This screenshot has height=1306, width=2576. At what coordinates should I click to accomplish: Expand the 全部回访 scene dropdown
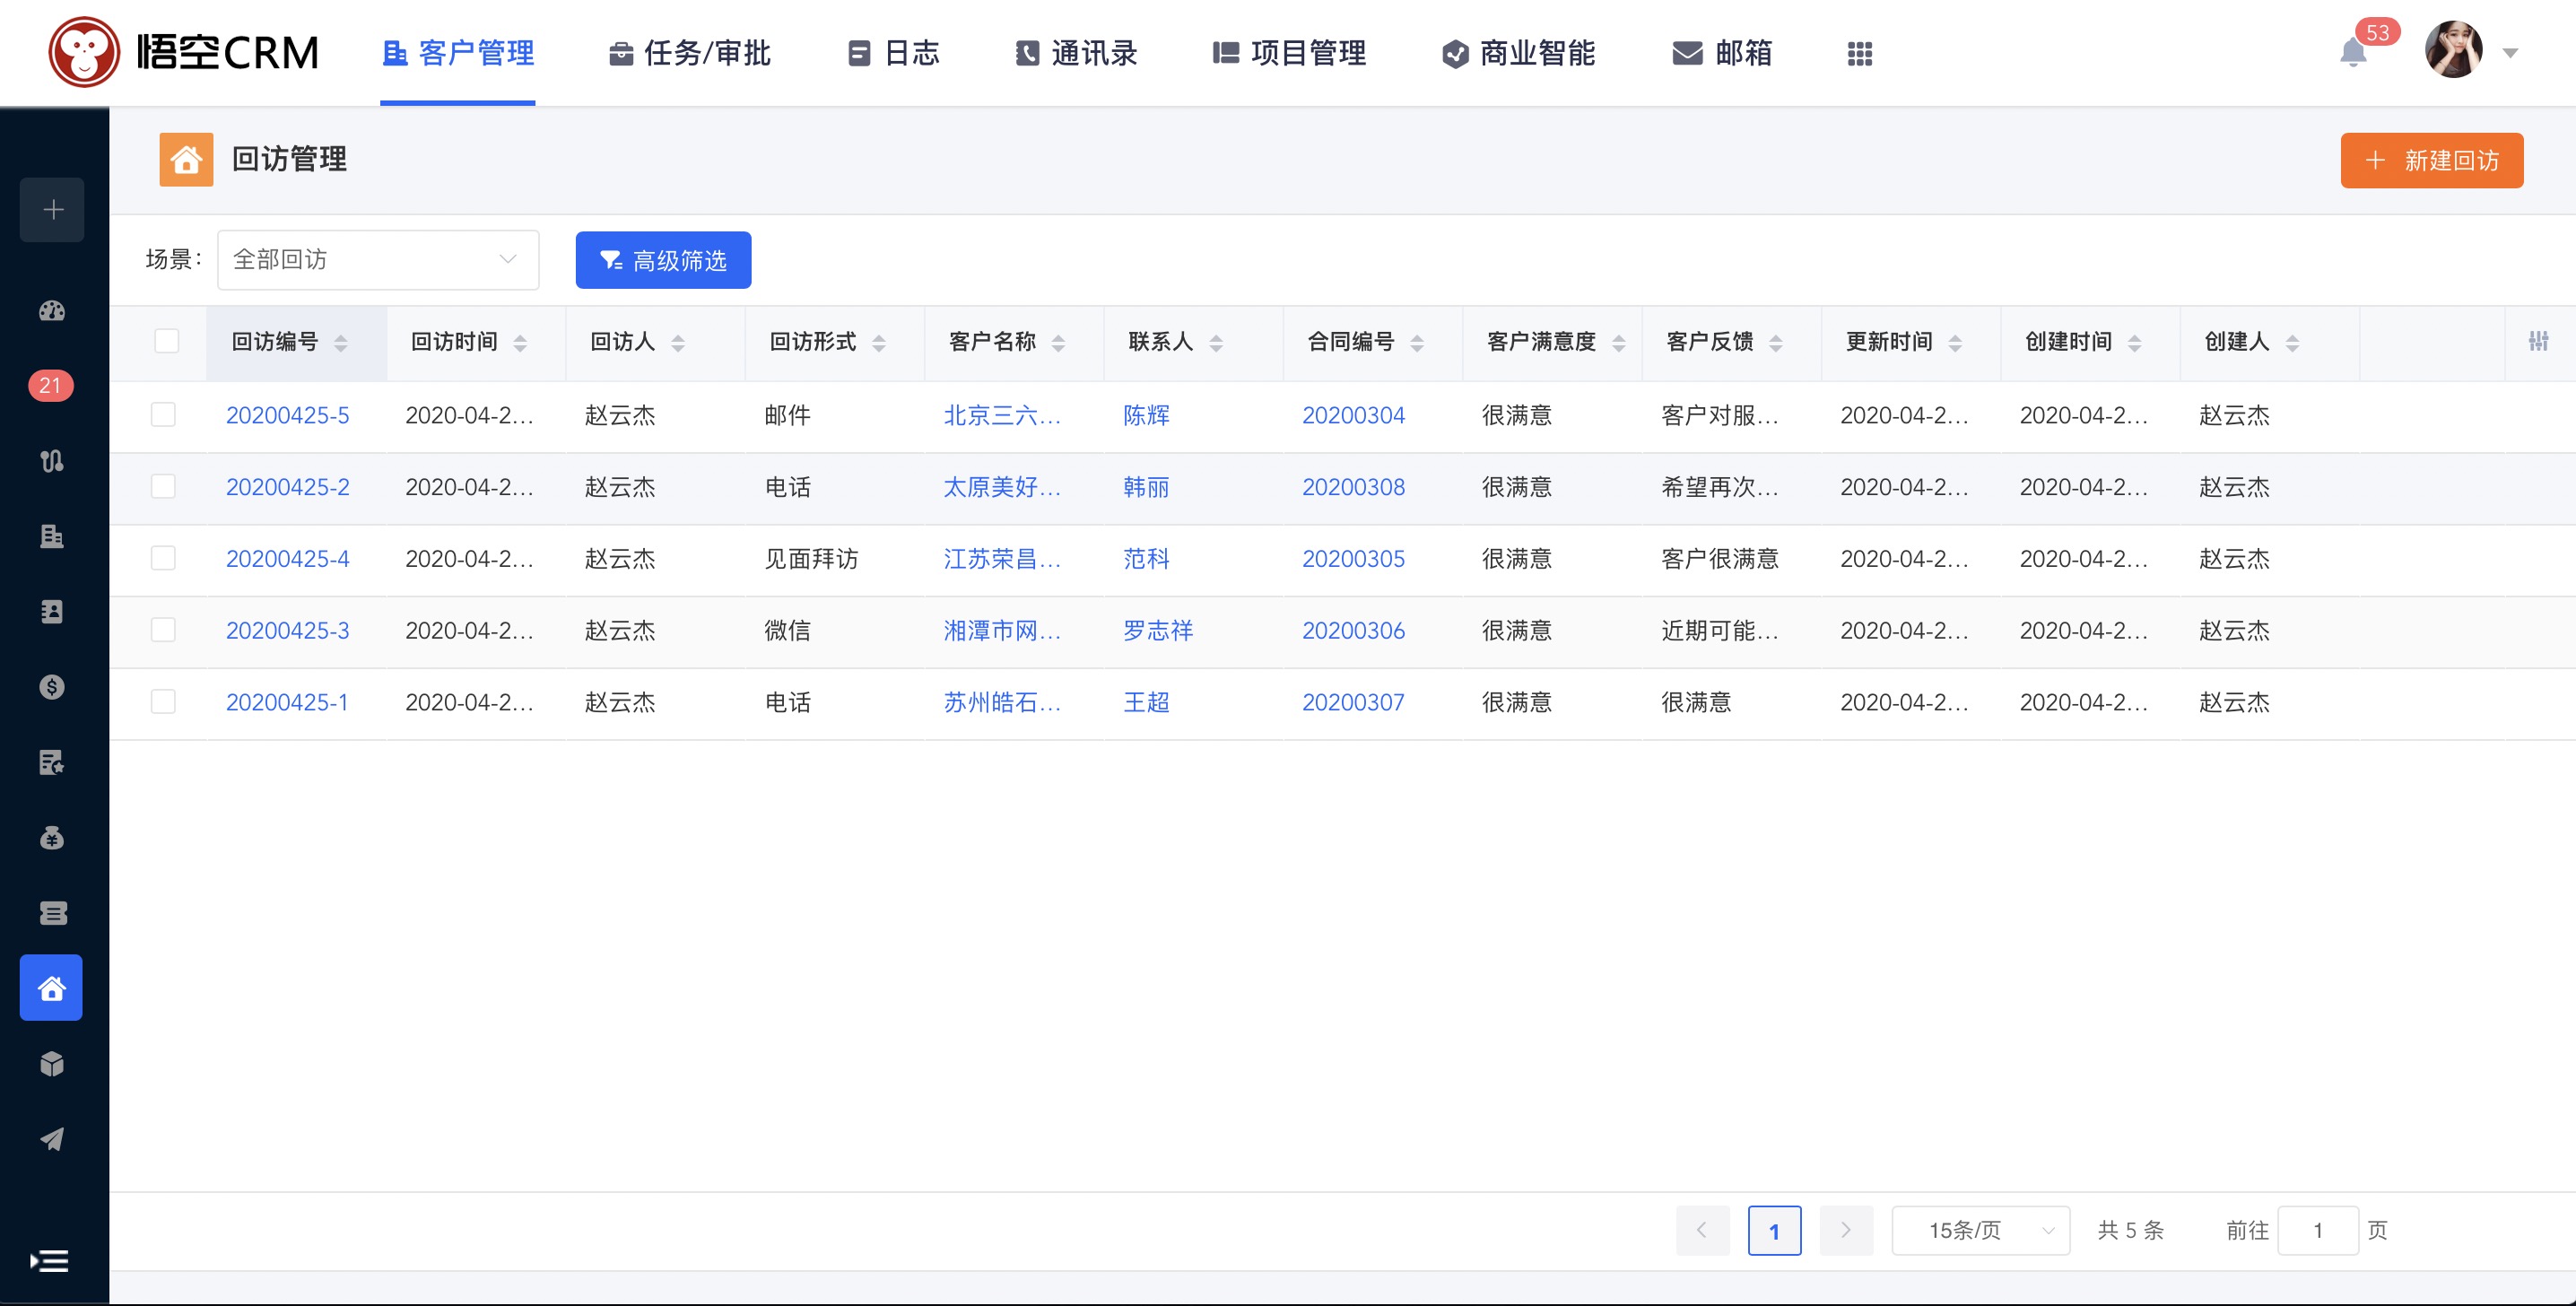[378, 260]
